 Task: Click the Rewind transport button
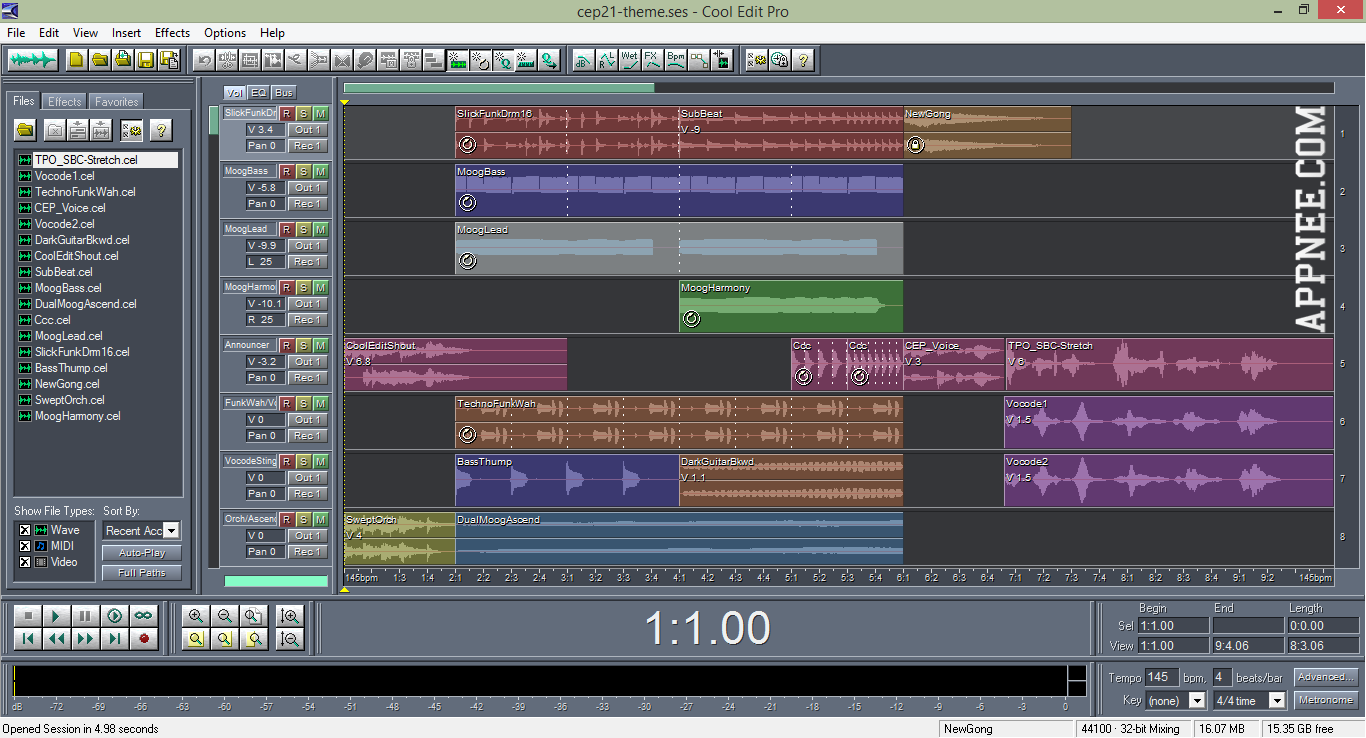(x=57, y=638)
